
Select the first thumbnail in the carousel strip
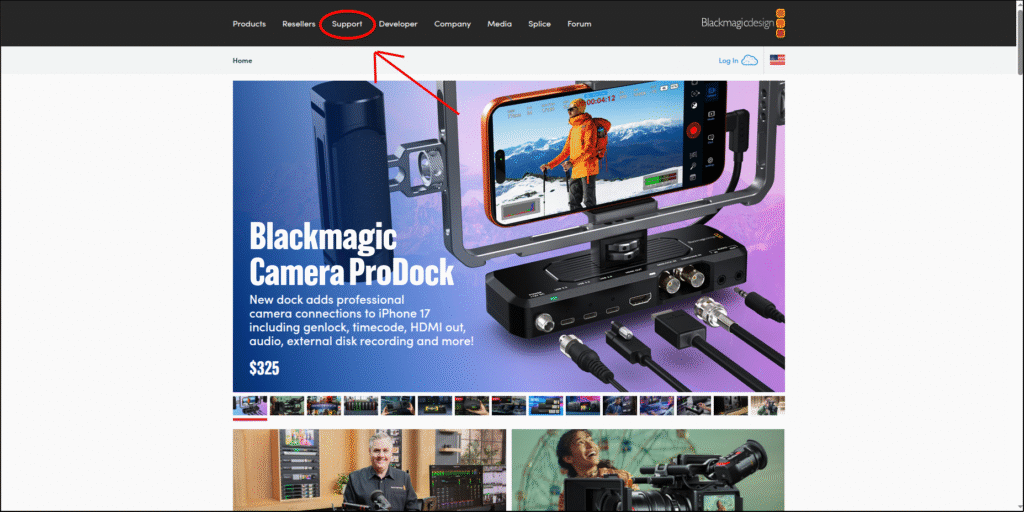click(250, 405)
